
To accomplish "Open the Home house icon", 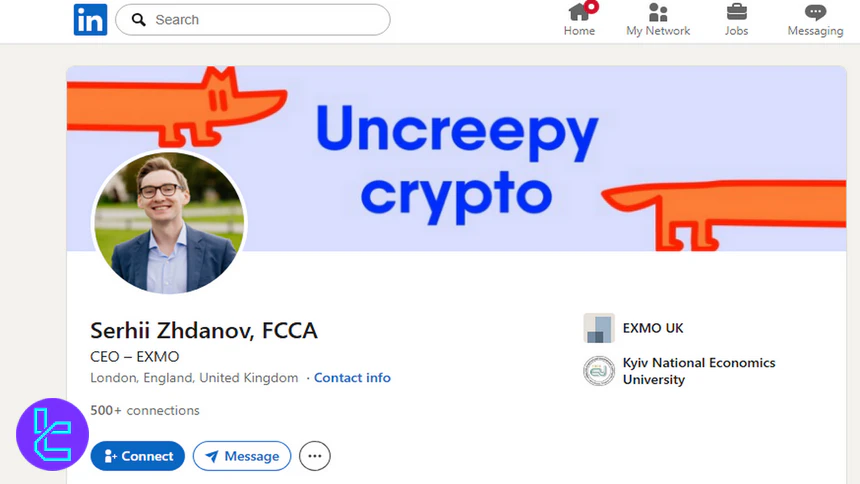I will 579,12.
